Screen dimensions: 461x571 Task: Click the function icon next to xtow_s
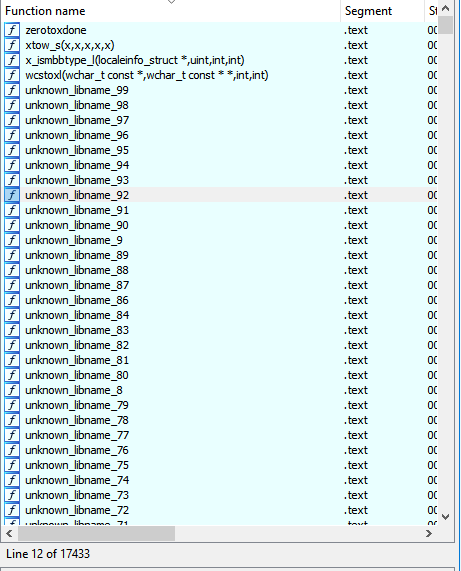(x=12, y=45)
